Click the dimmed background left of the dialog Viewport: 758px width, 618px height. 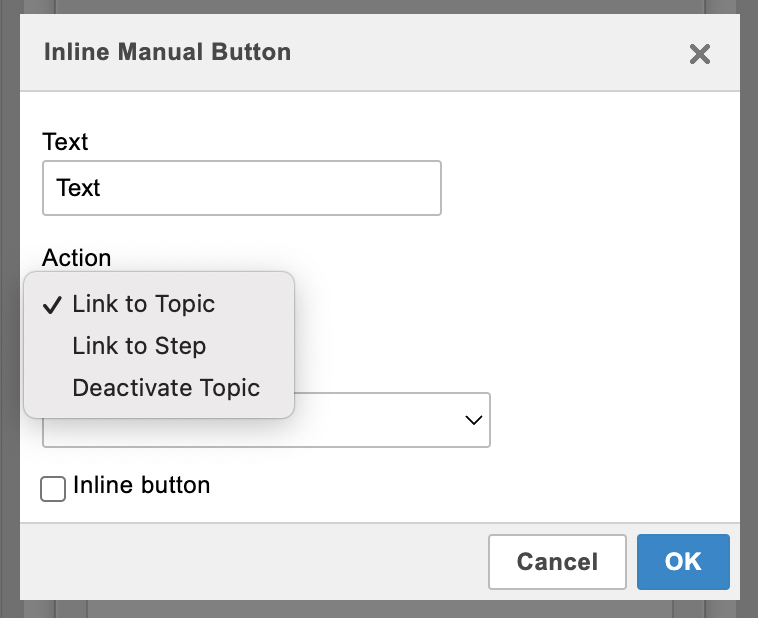[9, 300]
